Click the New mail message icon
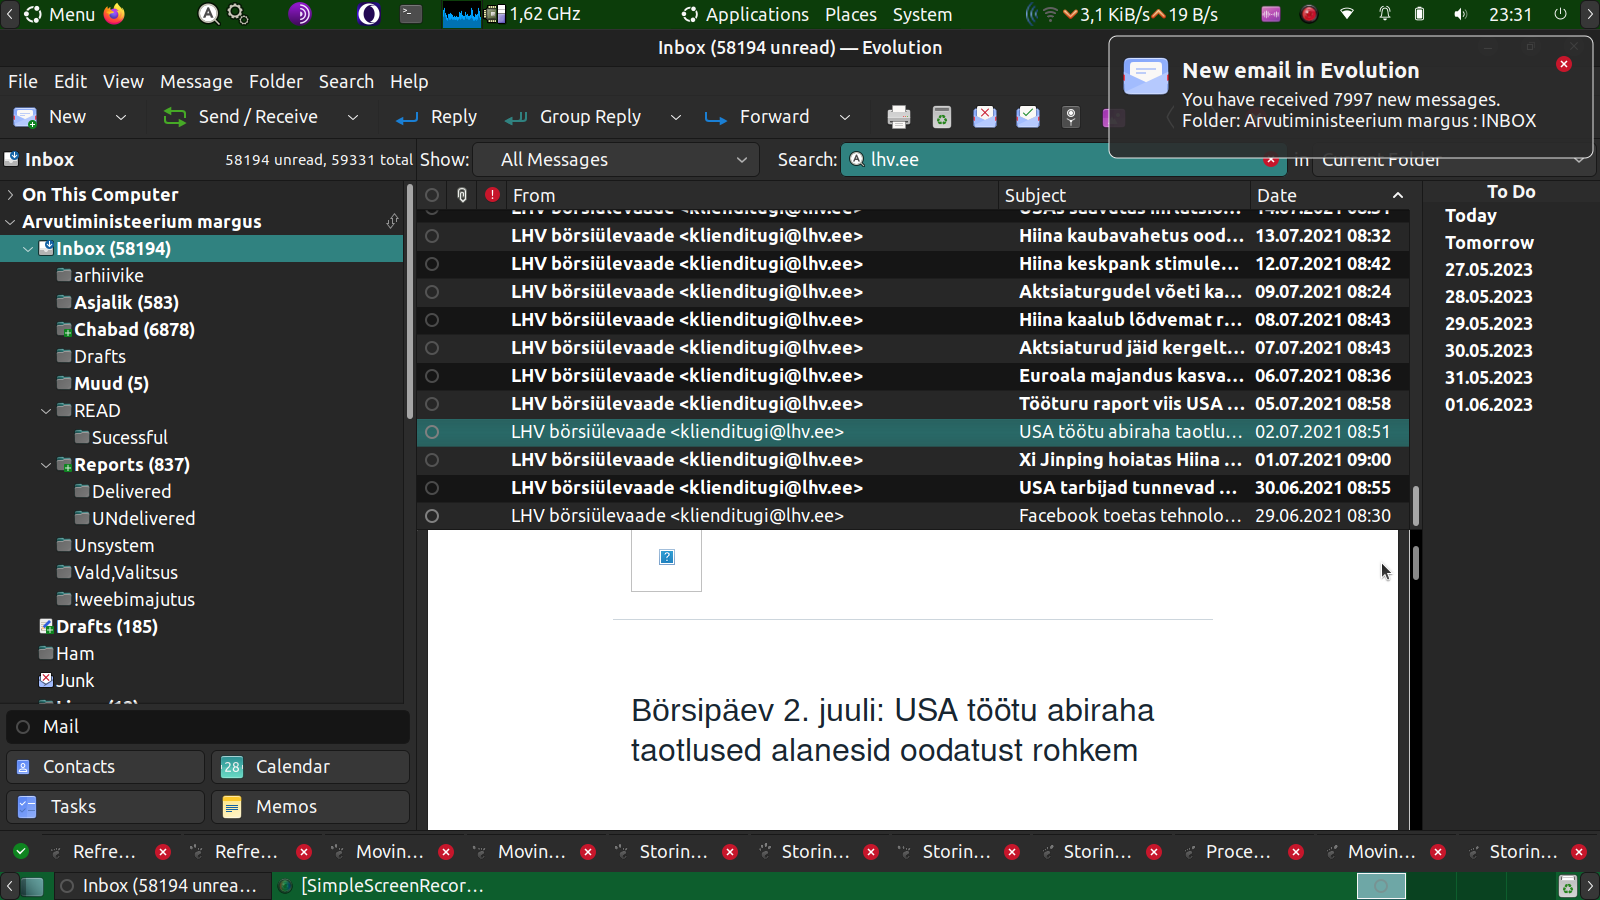1600x900 pixels. pyautogui.click(x=26, y=117)
